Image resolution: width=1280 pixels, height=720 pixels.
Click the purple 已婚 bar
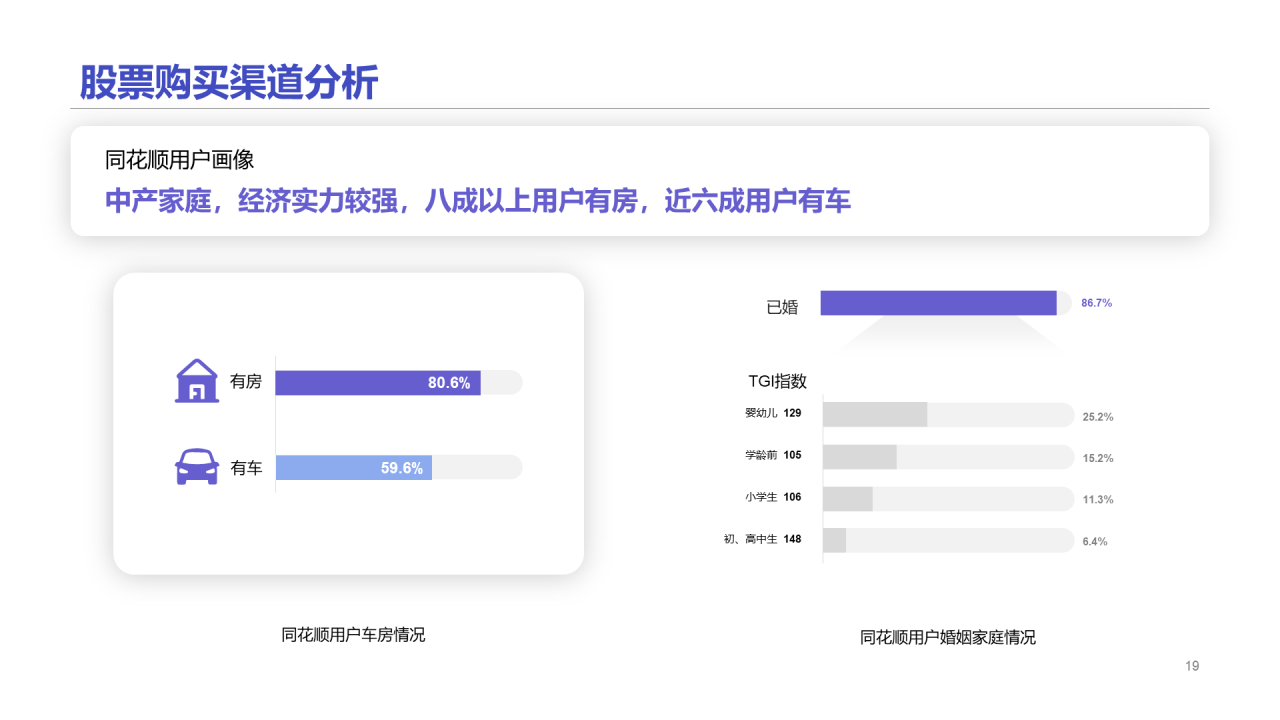coord(938,303)
